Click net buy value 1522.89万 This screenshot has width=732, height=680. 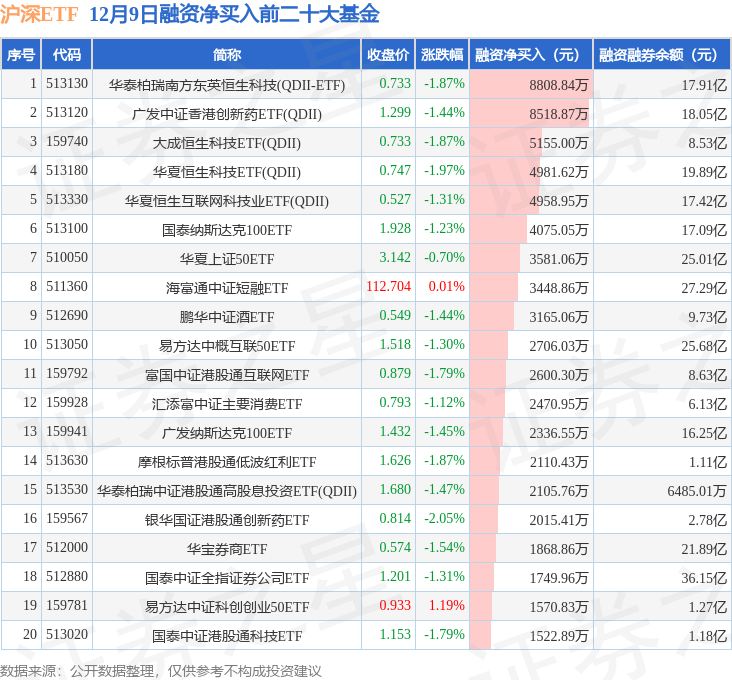click(x=558, y=635)
